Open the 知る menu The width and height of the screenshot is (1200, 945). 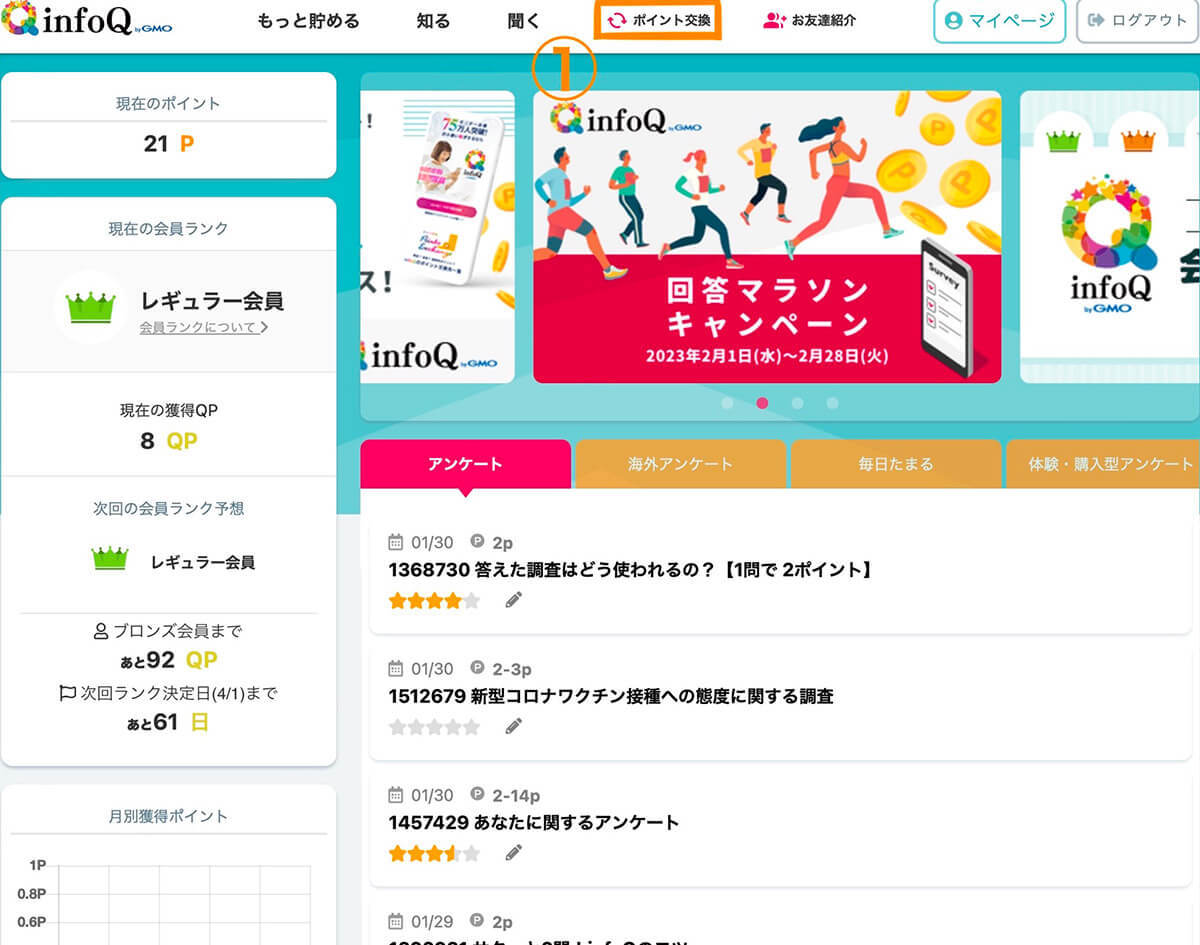point(434,21)
